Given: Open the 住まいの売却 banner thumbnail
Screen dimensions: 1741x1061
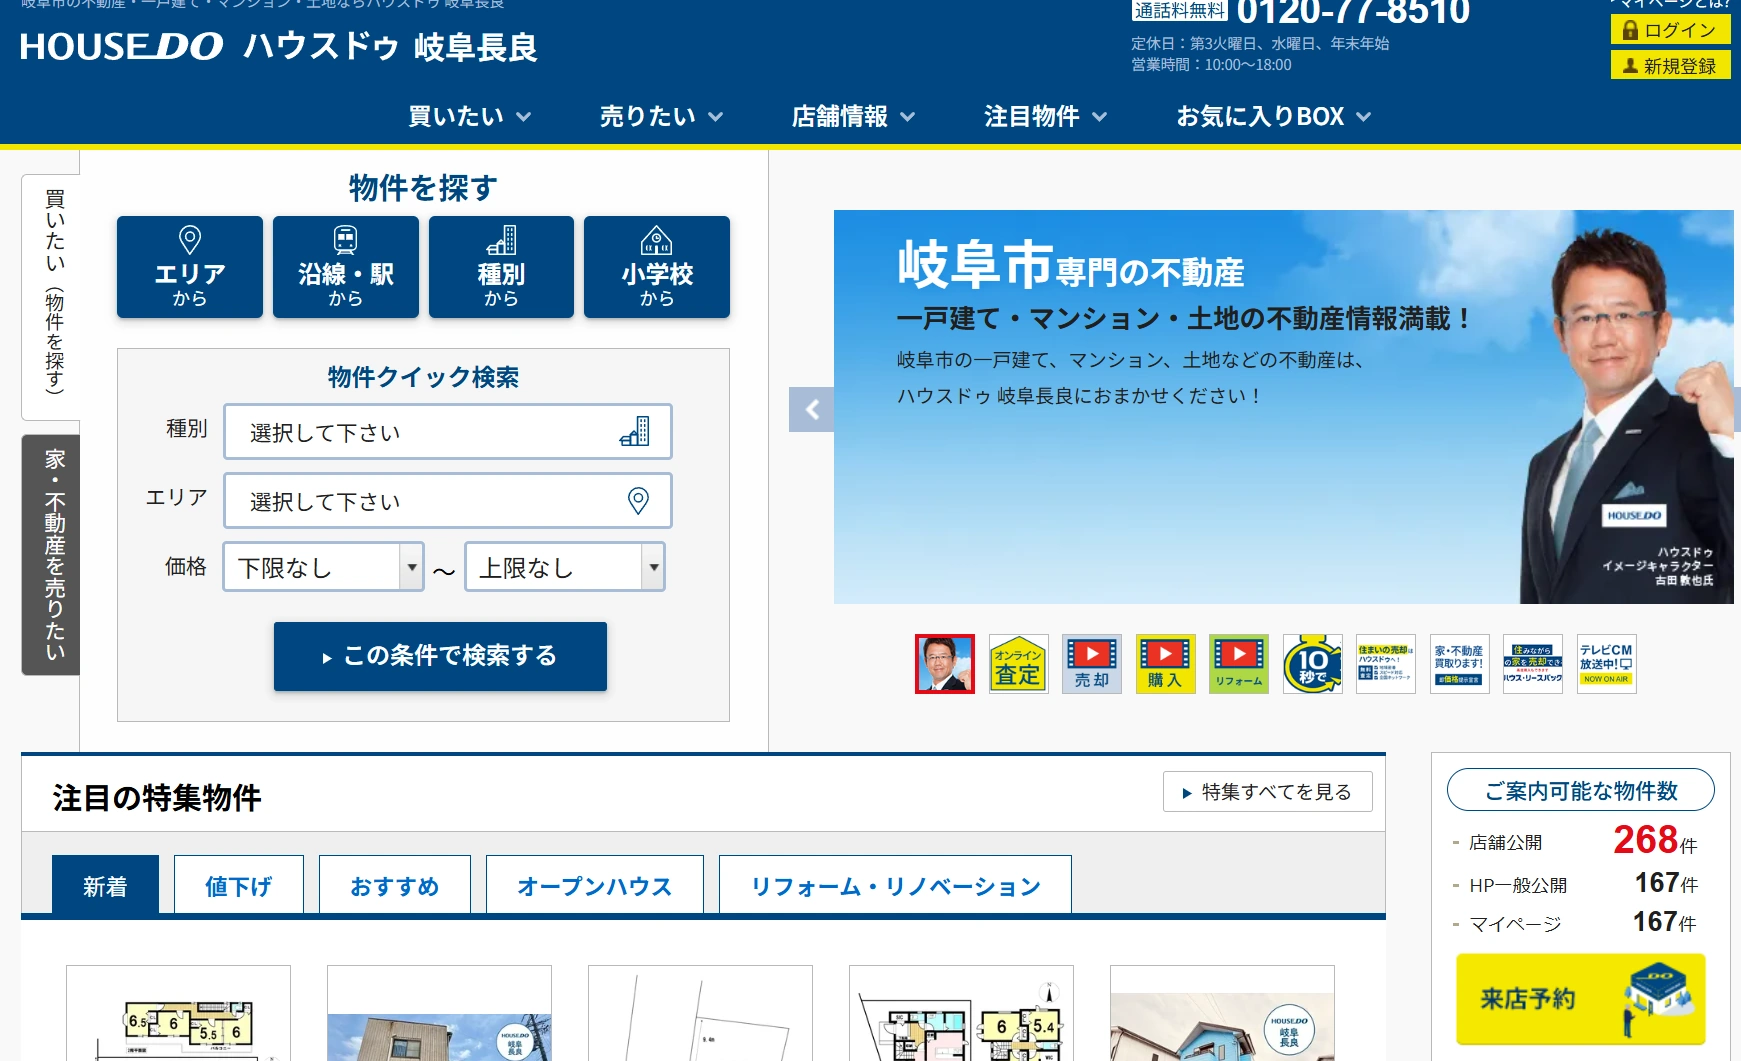Looking at the screenshot, I should point(1386,664).
